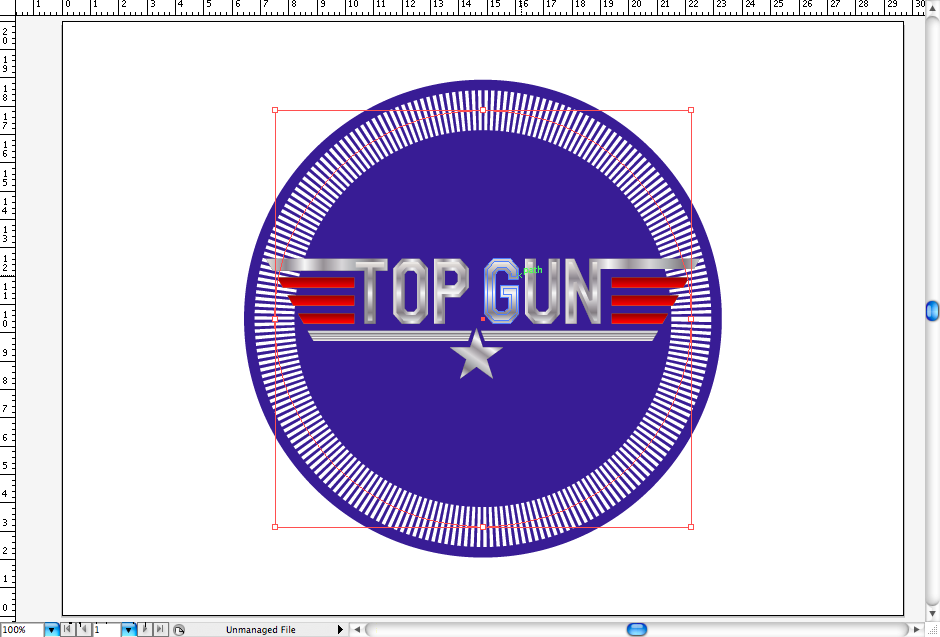Click the Version Cue status icon

[179, 630]
